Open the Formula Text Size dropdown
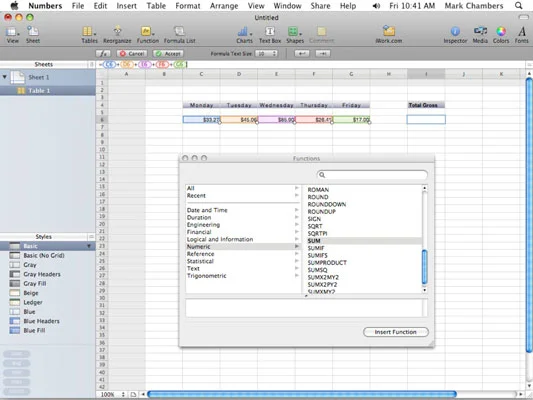Screen dimensions: 533x400 [x=266, y=54]
